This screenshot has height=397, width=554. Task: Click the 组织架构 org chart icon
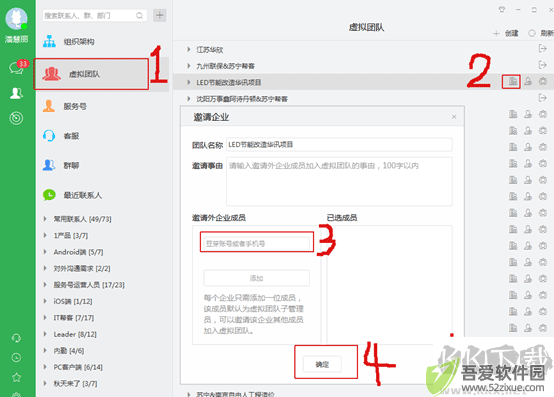pyautogui.click(x=49, y=41)
